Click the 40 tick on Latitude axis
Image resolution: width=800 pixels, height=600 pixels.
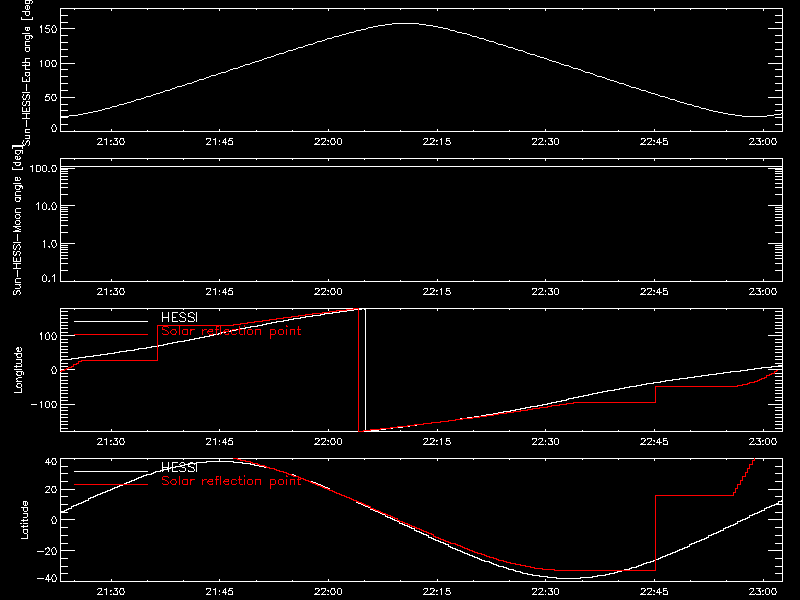(51, 462)
